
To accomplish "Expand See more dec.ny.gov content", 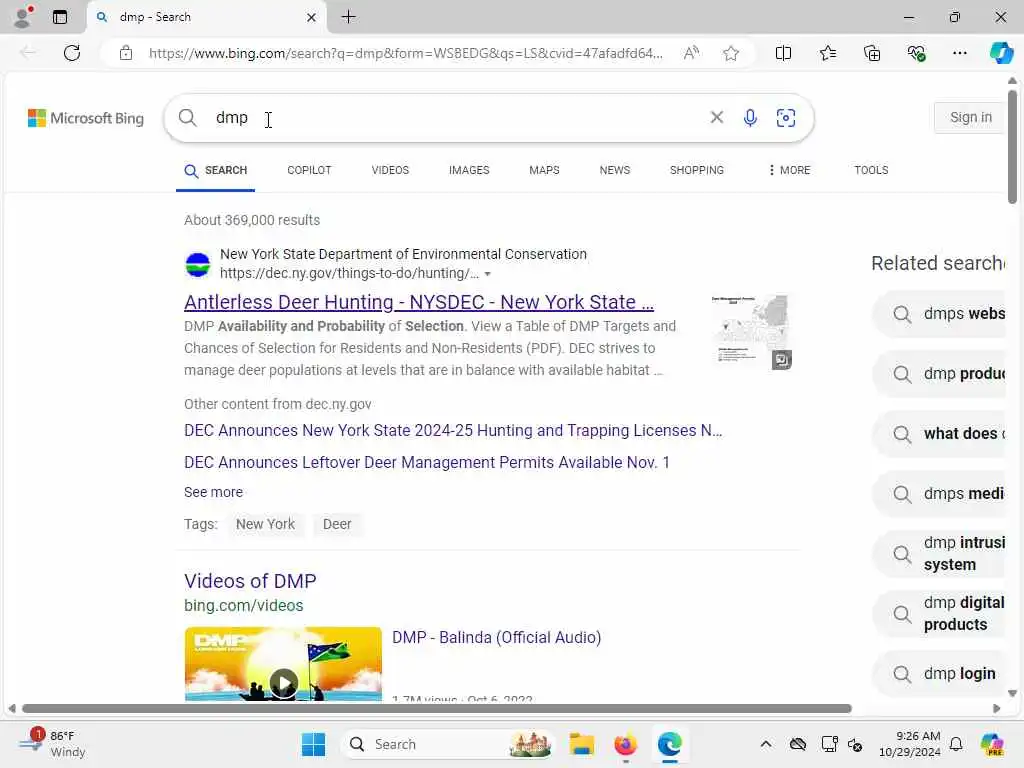I will [x=213, y=492].
